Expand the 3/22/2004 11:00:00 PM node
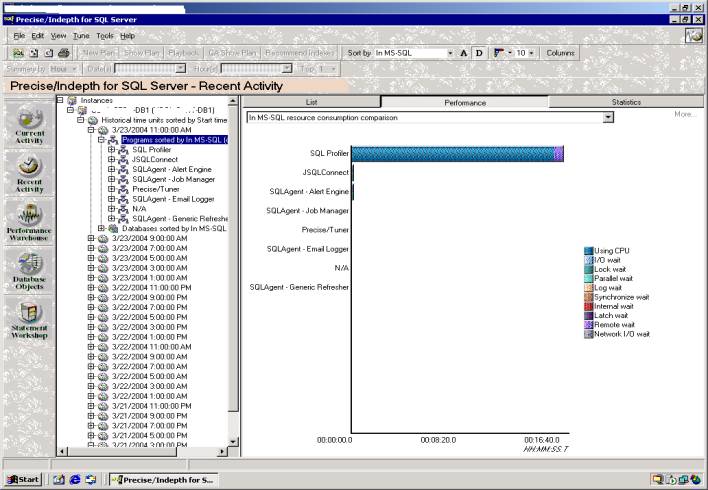Screen dimensions: 708x490 (91, 288)
